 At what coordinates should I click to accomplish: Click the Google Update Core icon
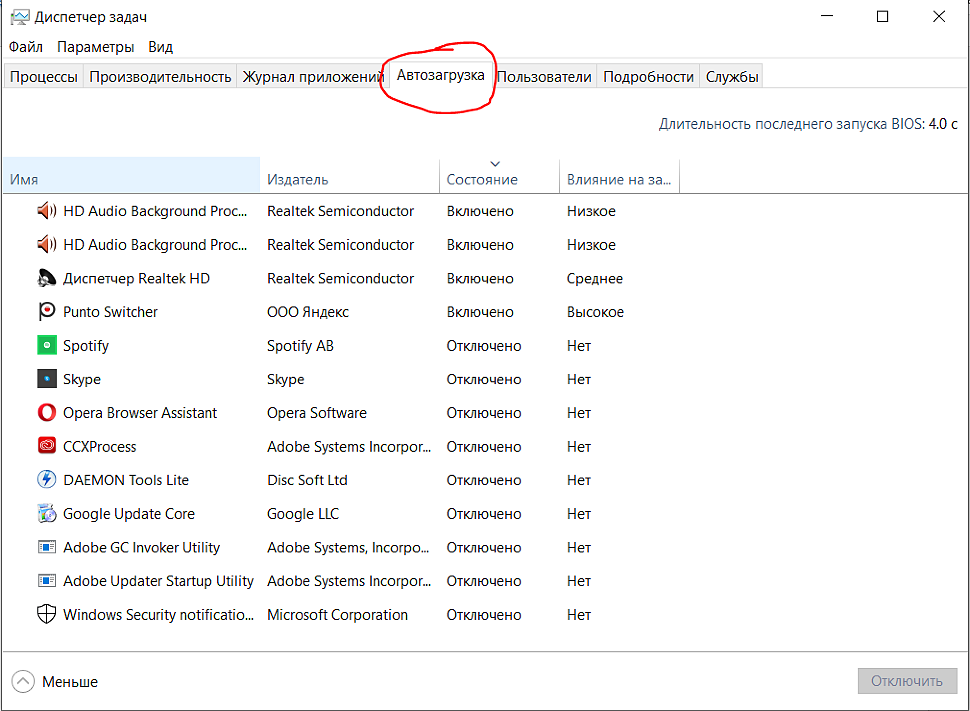click(x=46, y=513)
